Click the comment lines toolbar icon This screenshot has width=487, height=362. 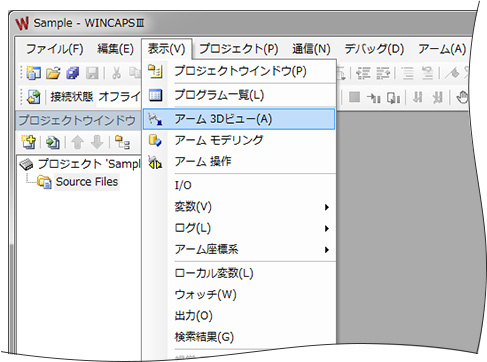[x=407, y=73]
